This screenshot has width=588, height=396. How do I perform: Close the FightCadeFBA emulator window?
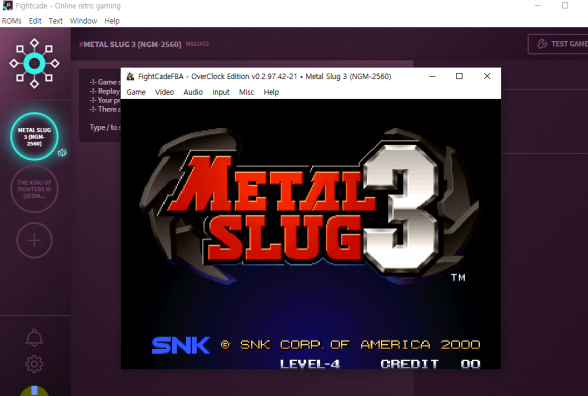(x=487, y=76)
